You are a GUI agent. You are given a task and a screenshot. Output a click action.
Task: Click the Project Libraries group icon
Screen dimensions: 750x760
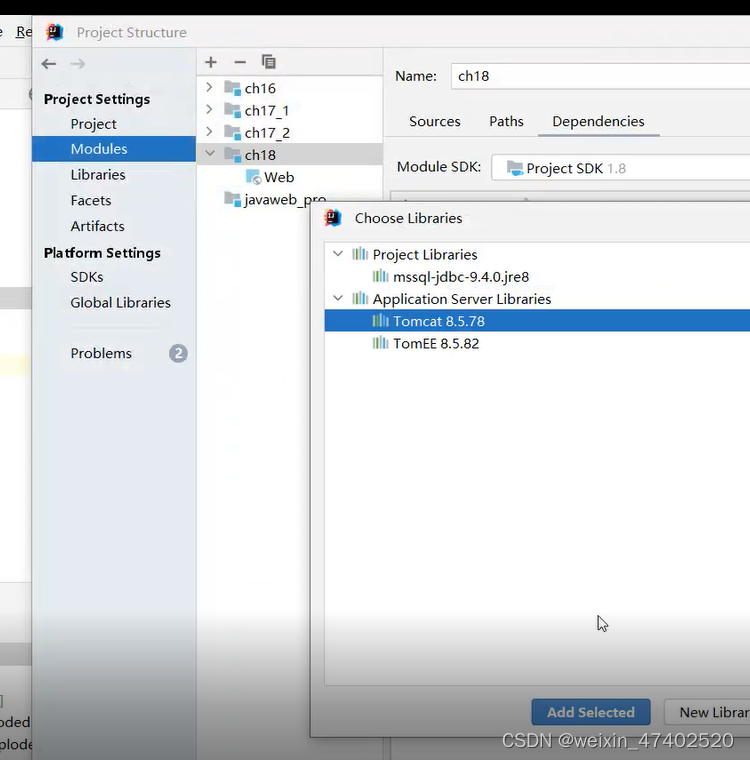pos(360,254)
